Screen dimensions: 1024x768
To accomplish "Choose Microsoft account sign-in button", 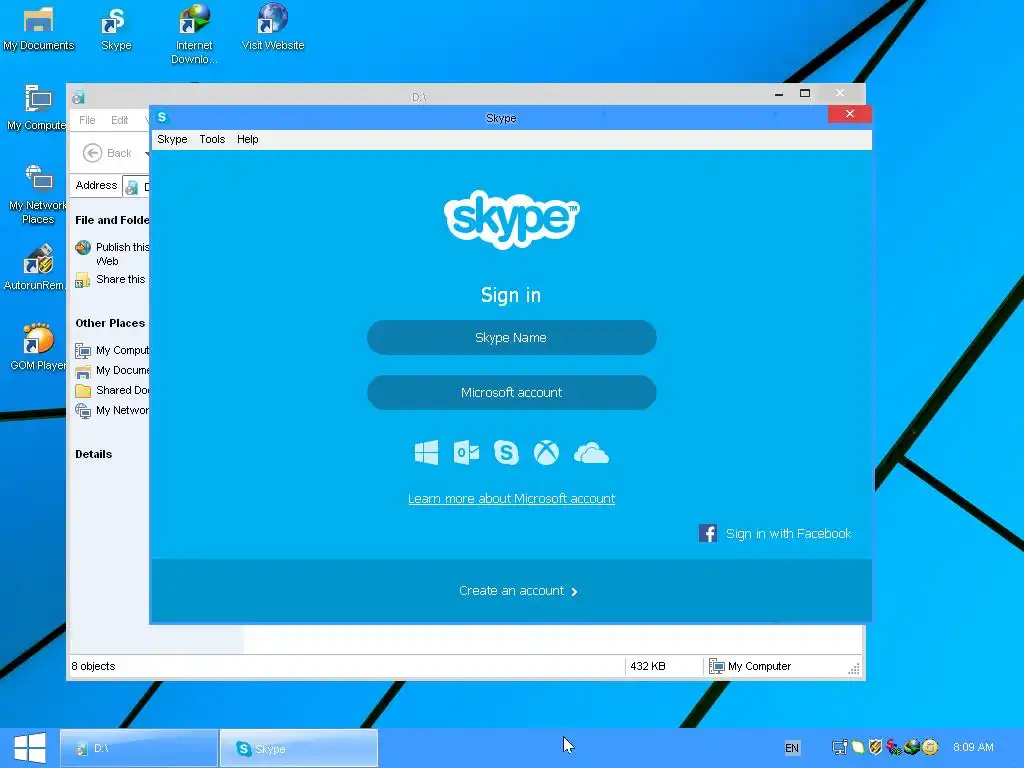I will pos(511,392).
